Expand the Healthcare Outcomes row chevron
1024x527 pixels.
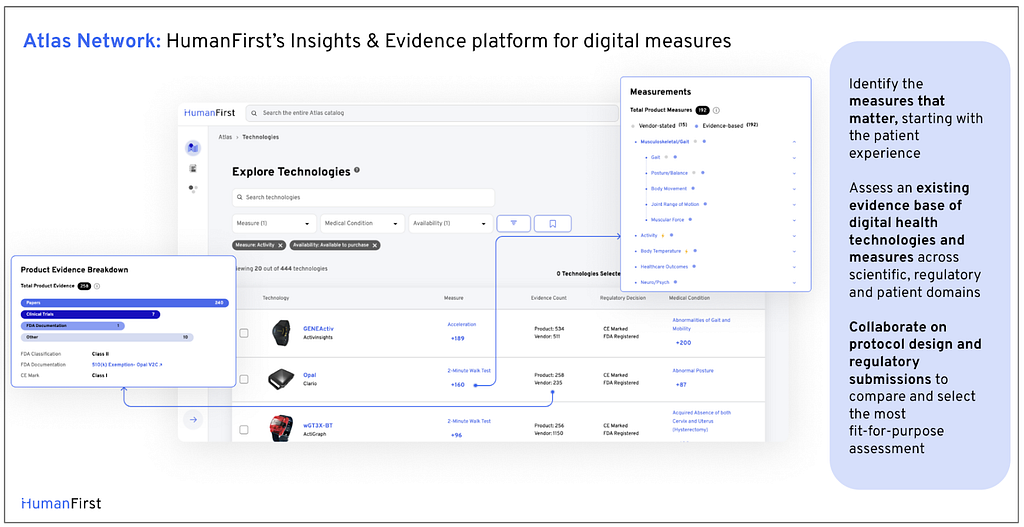[794, 266]
